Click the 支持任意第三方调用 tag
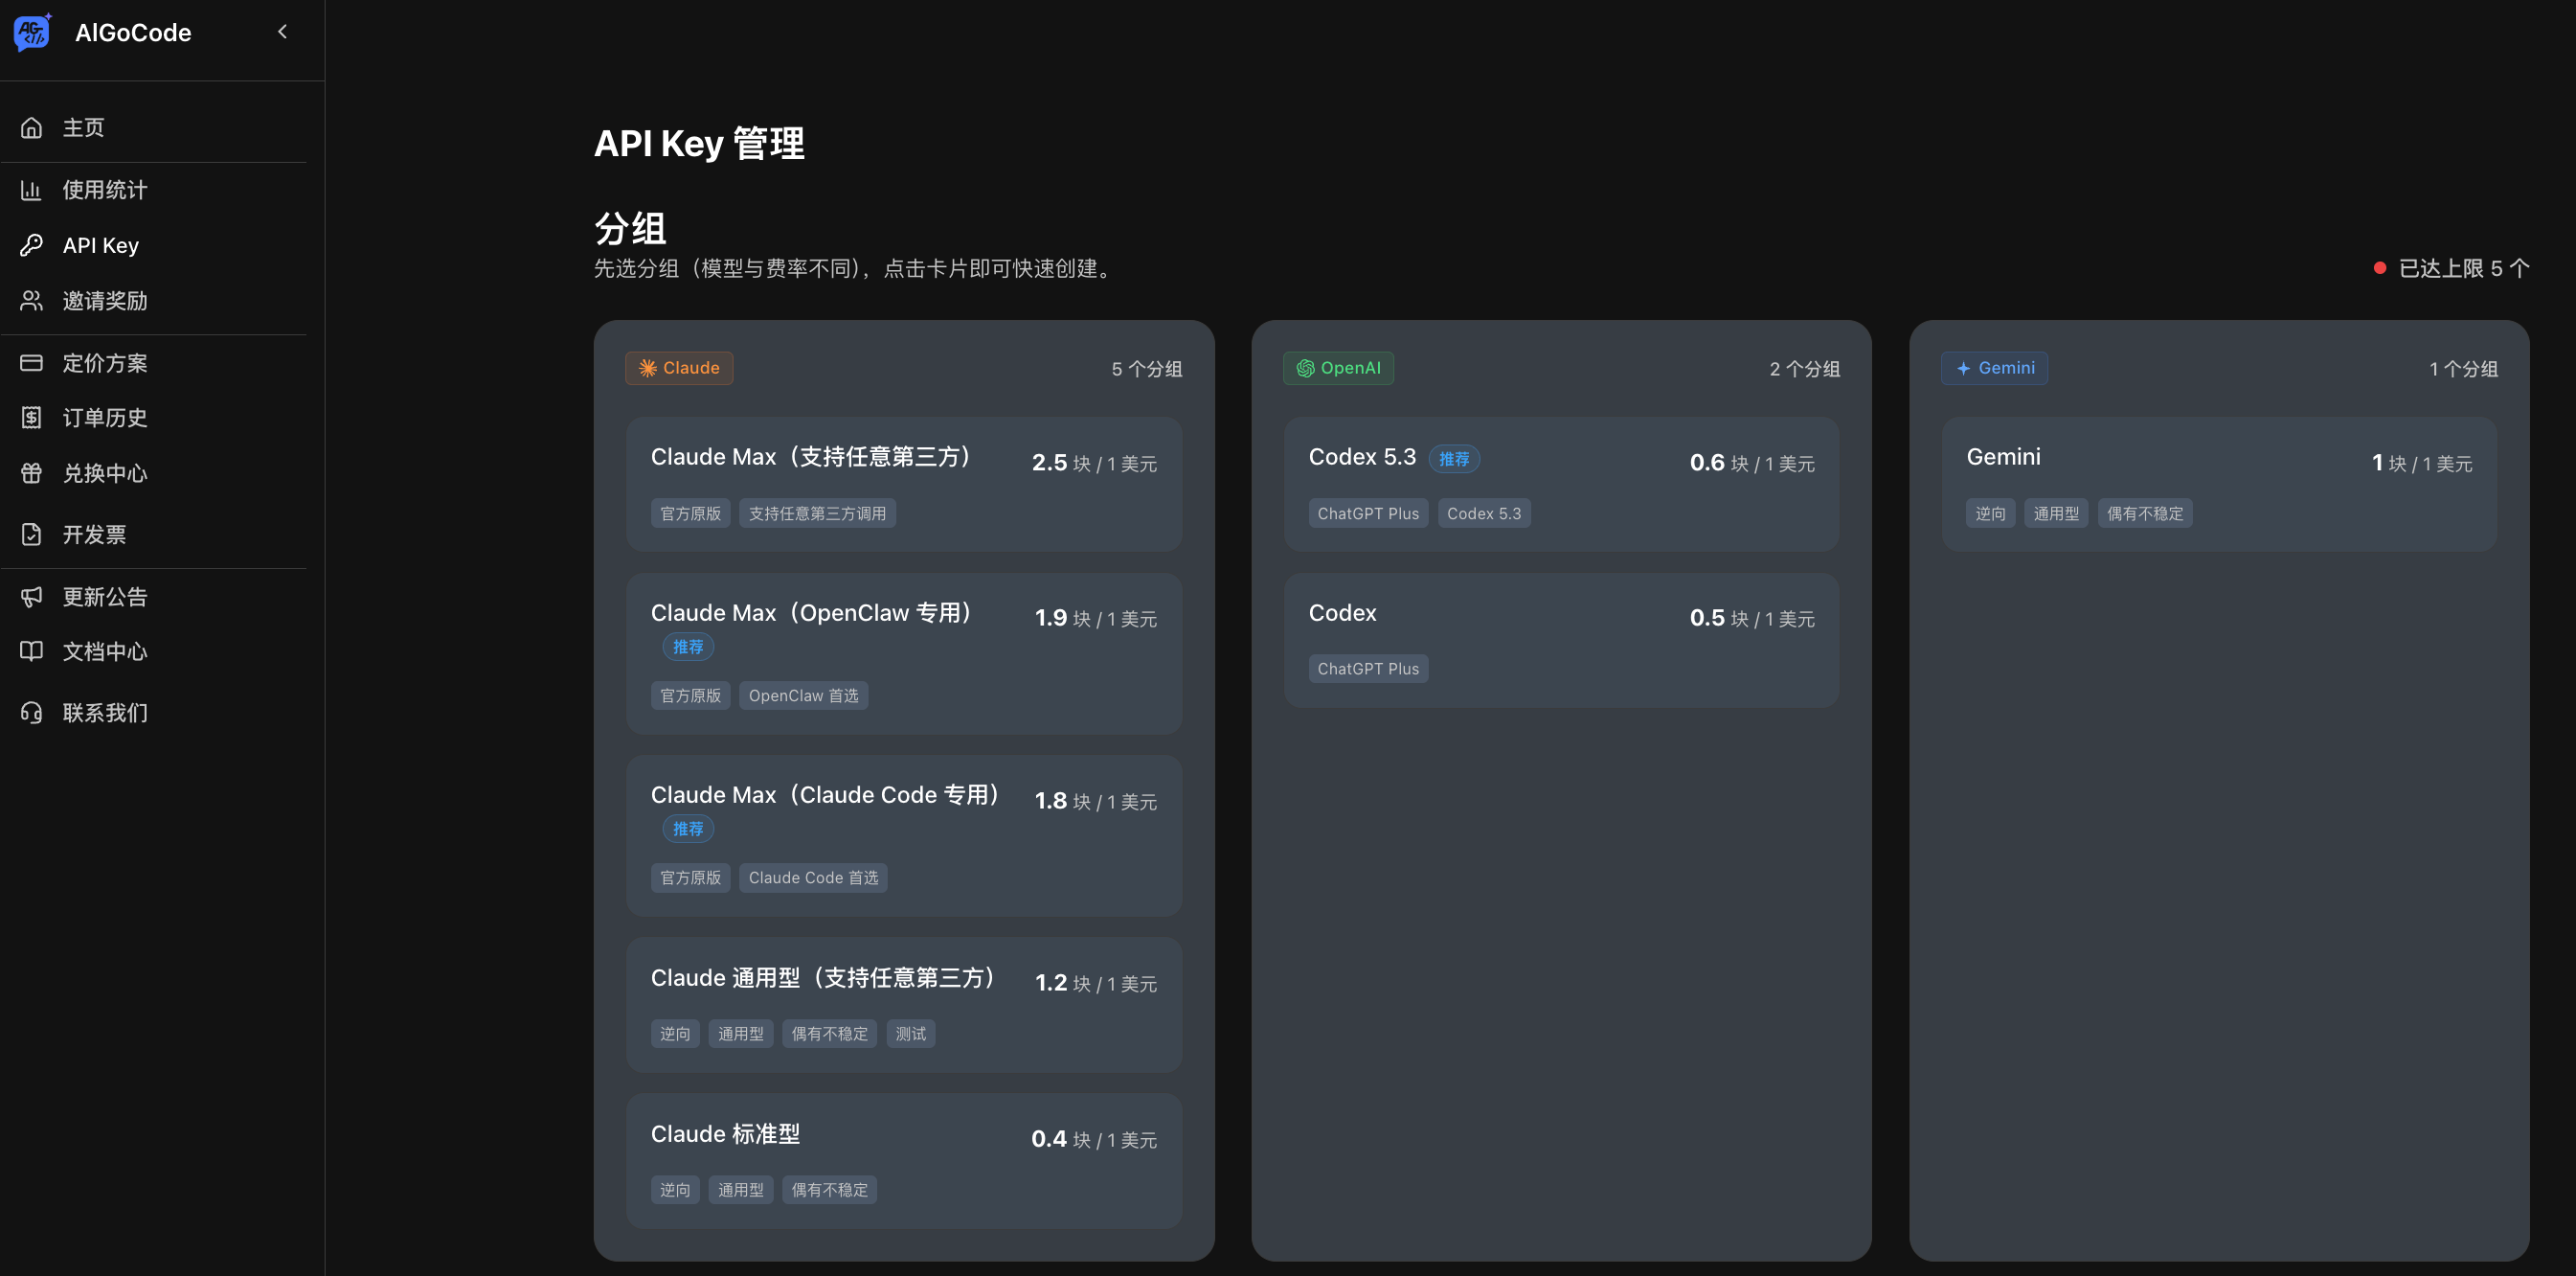Viewport: 2576px width, 1276px height. [817, 514]
